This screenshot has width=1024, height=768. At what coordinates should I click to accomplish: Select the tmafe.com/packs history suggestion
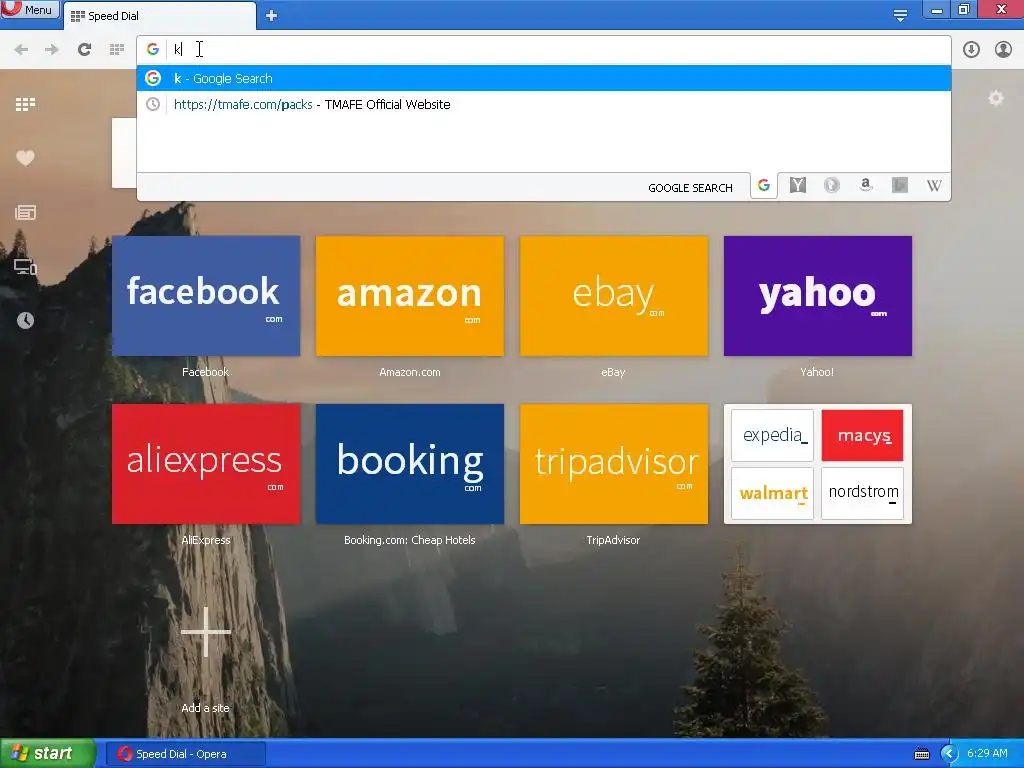tap(544, 104)
